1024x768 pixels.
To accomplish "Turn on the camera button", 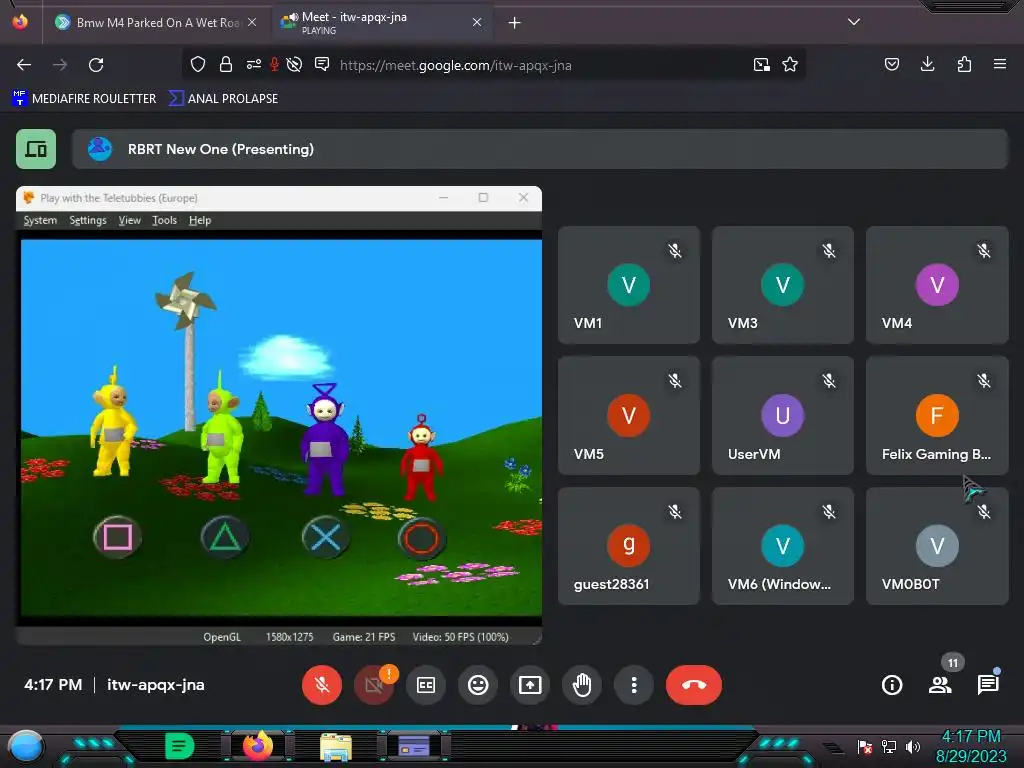I will [374, 685].
